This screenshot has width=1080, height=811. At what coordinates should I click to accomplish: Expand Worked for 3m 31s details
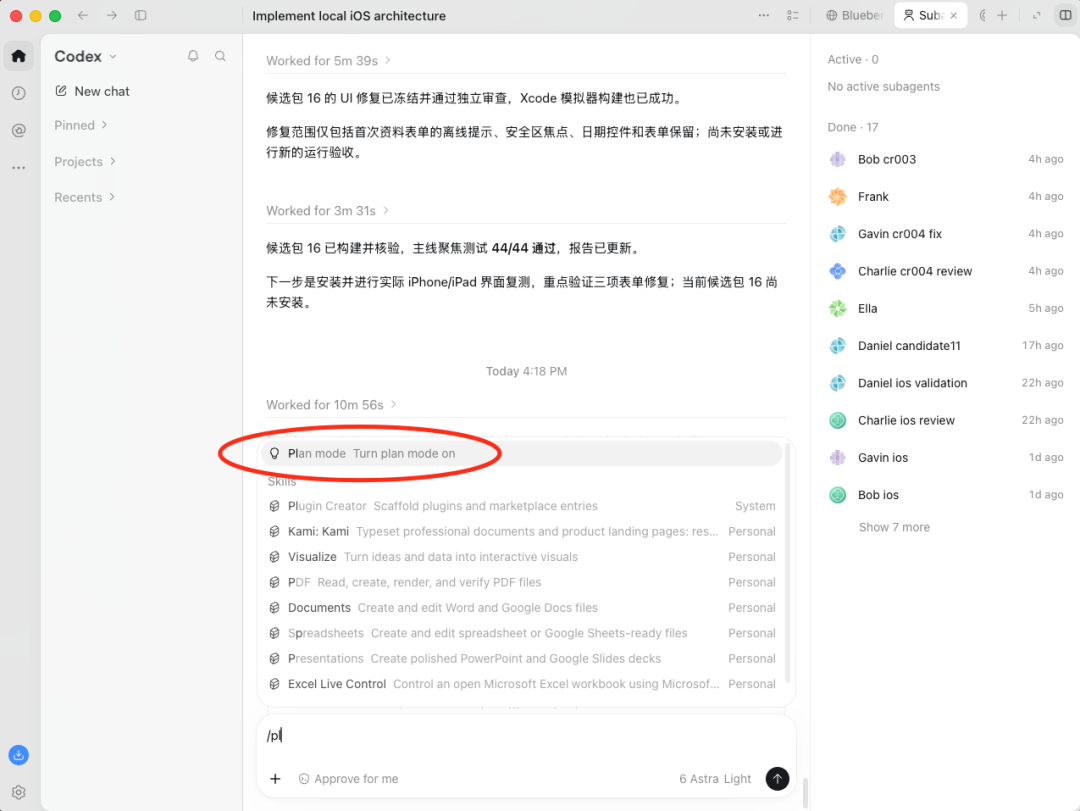(328, 211)
